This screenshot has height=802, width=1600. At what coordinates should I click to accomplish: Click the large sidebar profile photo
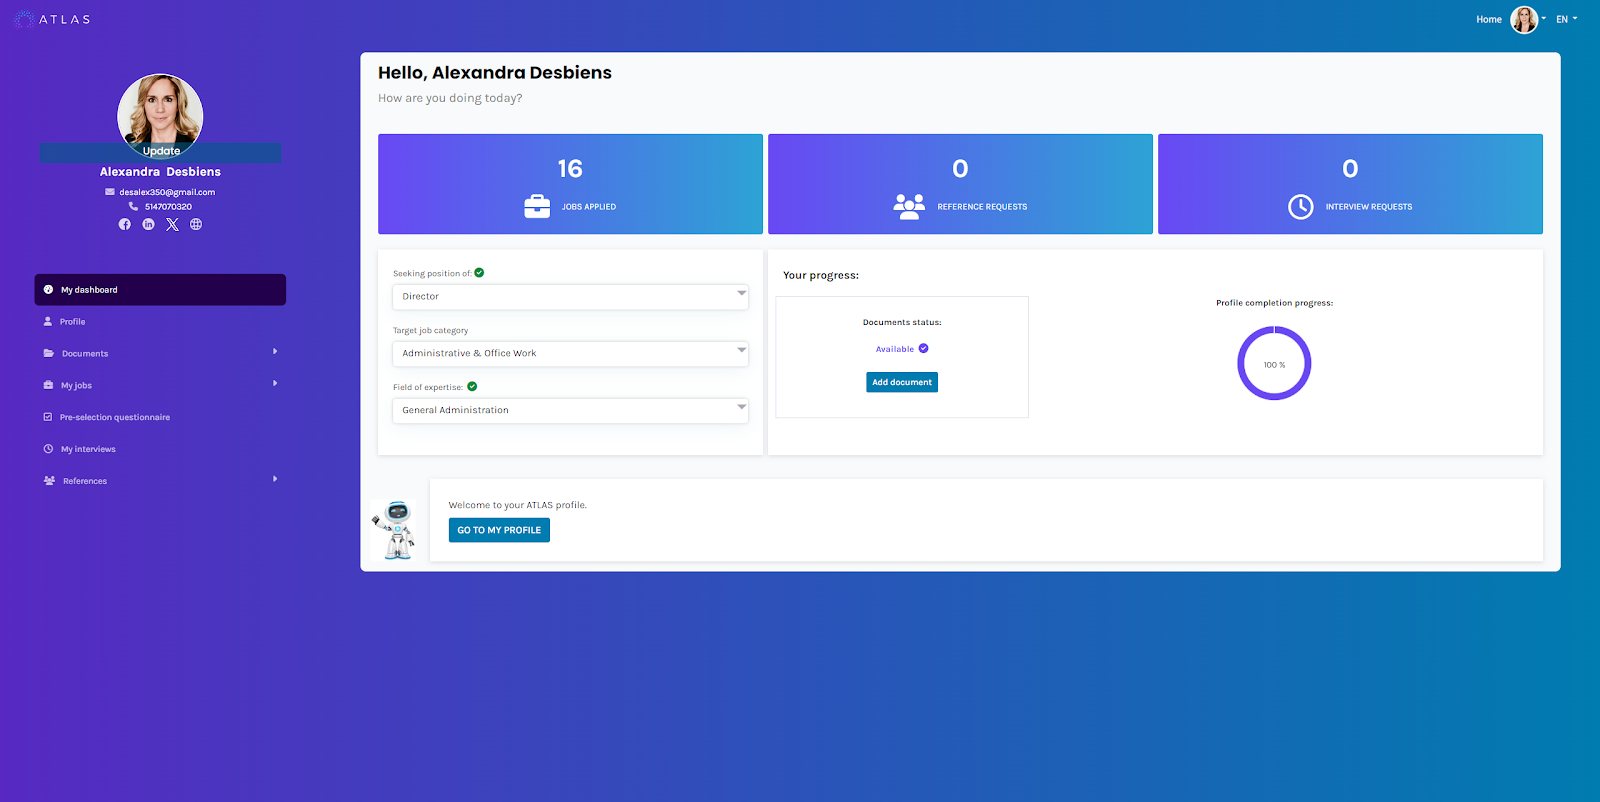[160, 116]
